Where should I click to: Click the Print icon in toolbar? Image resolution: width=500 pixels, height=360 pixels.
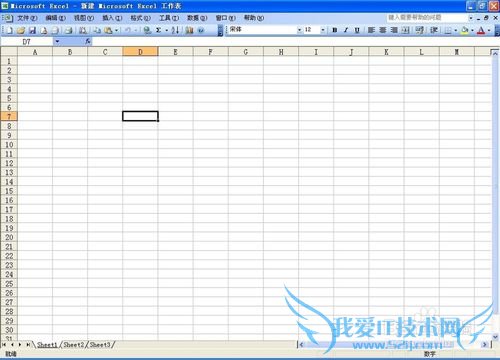[x=68, y=30]
